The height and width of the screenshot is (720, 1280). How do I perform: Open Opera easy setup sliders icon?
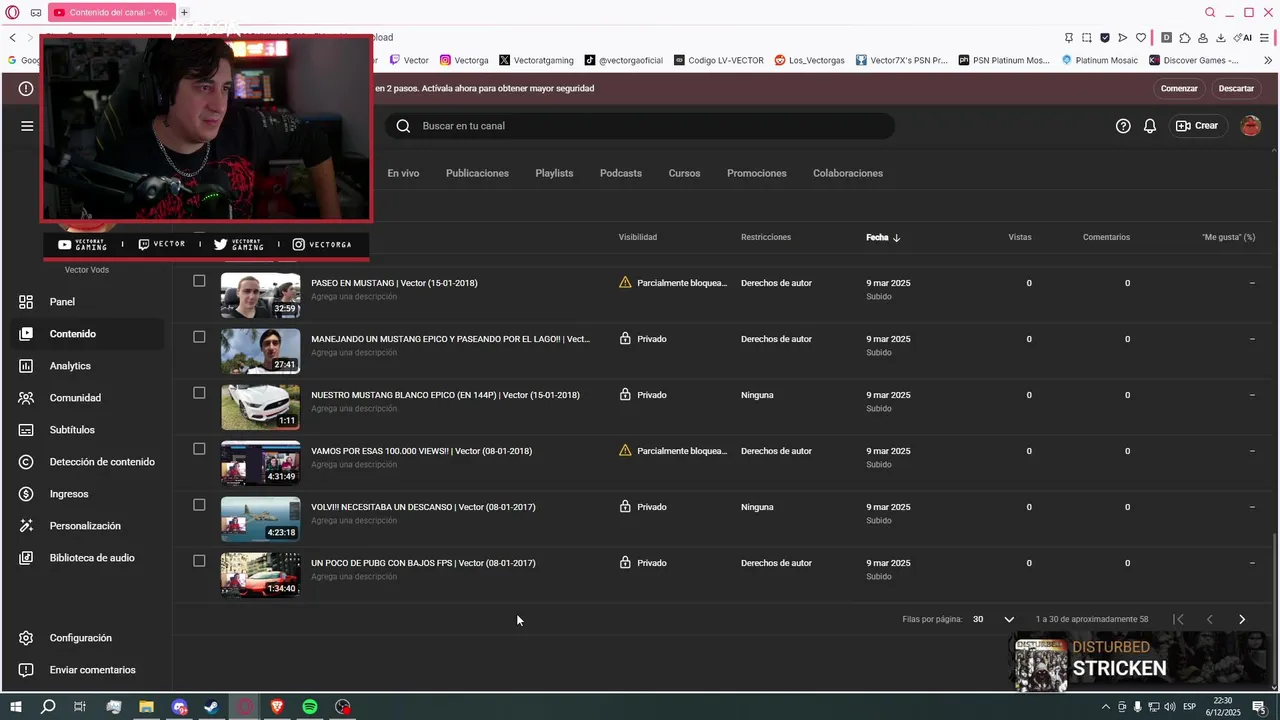[1266, 38]
